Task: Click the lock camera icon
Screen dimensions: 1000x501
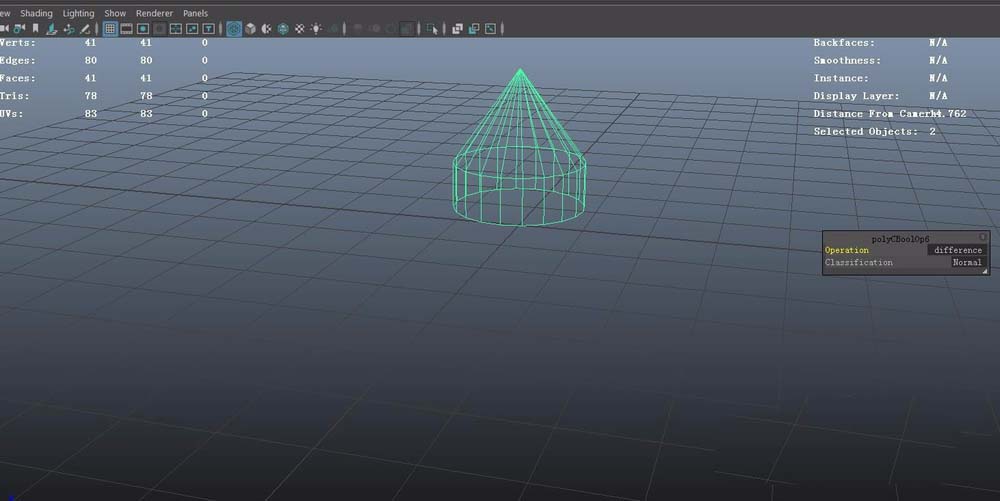Action: point(19,29)
